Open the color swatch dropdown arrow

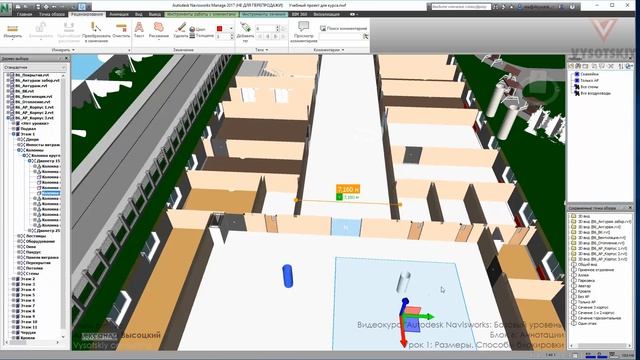pyautogui.click(x=230, y=29)
